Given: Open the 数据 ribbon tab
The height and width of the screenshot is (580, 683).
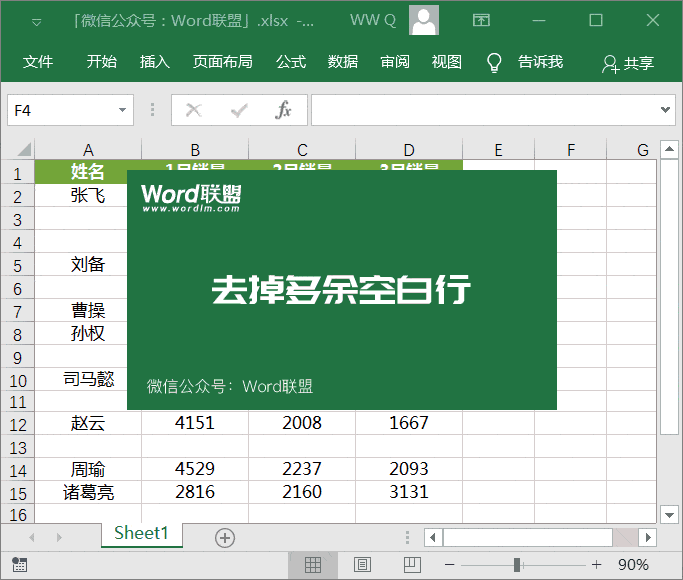Looking at the screenshot, I should tap(343, 62).
